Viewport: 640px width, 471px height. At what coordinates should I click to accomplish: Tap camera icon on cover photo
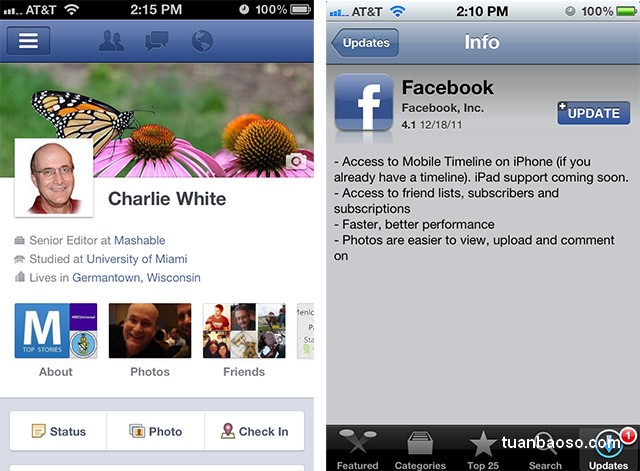pyautogui.click(x=296, y=161)
